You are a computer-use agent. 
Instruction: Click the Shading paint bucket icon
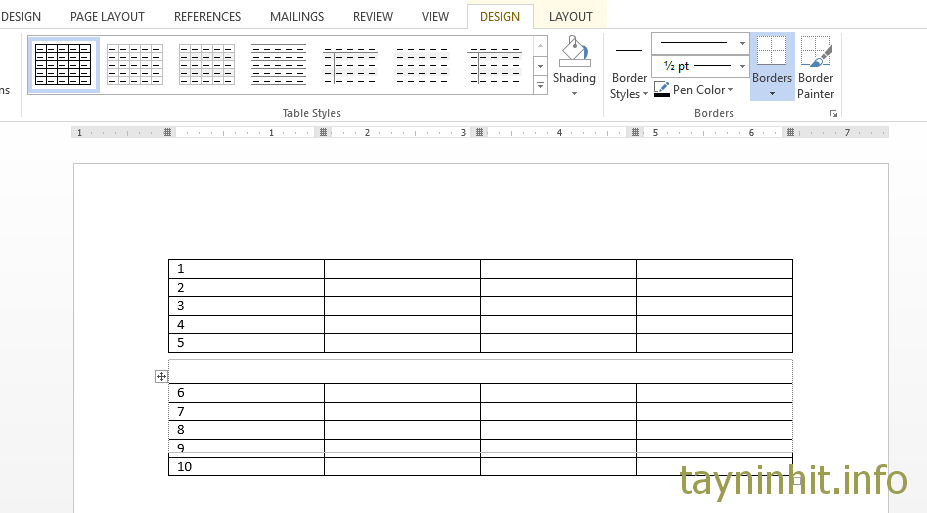[x=574, y=52]
